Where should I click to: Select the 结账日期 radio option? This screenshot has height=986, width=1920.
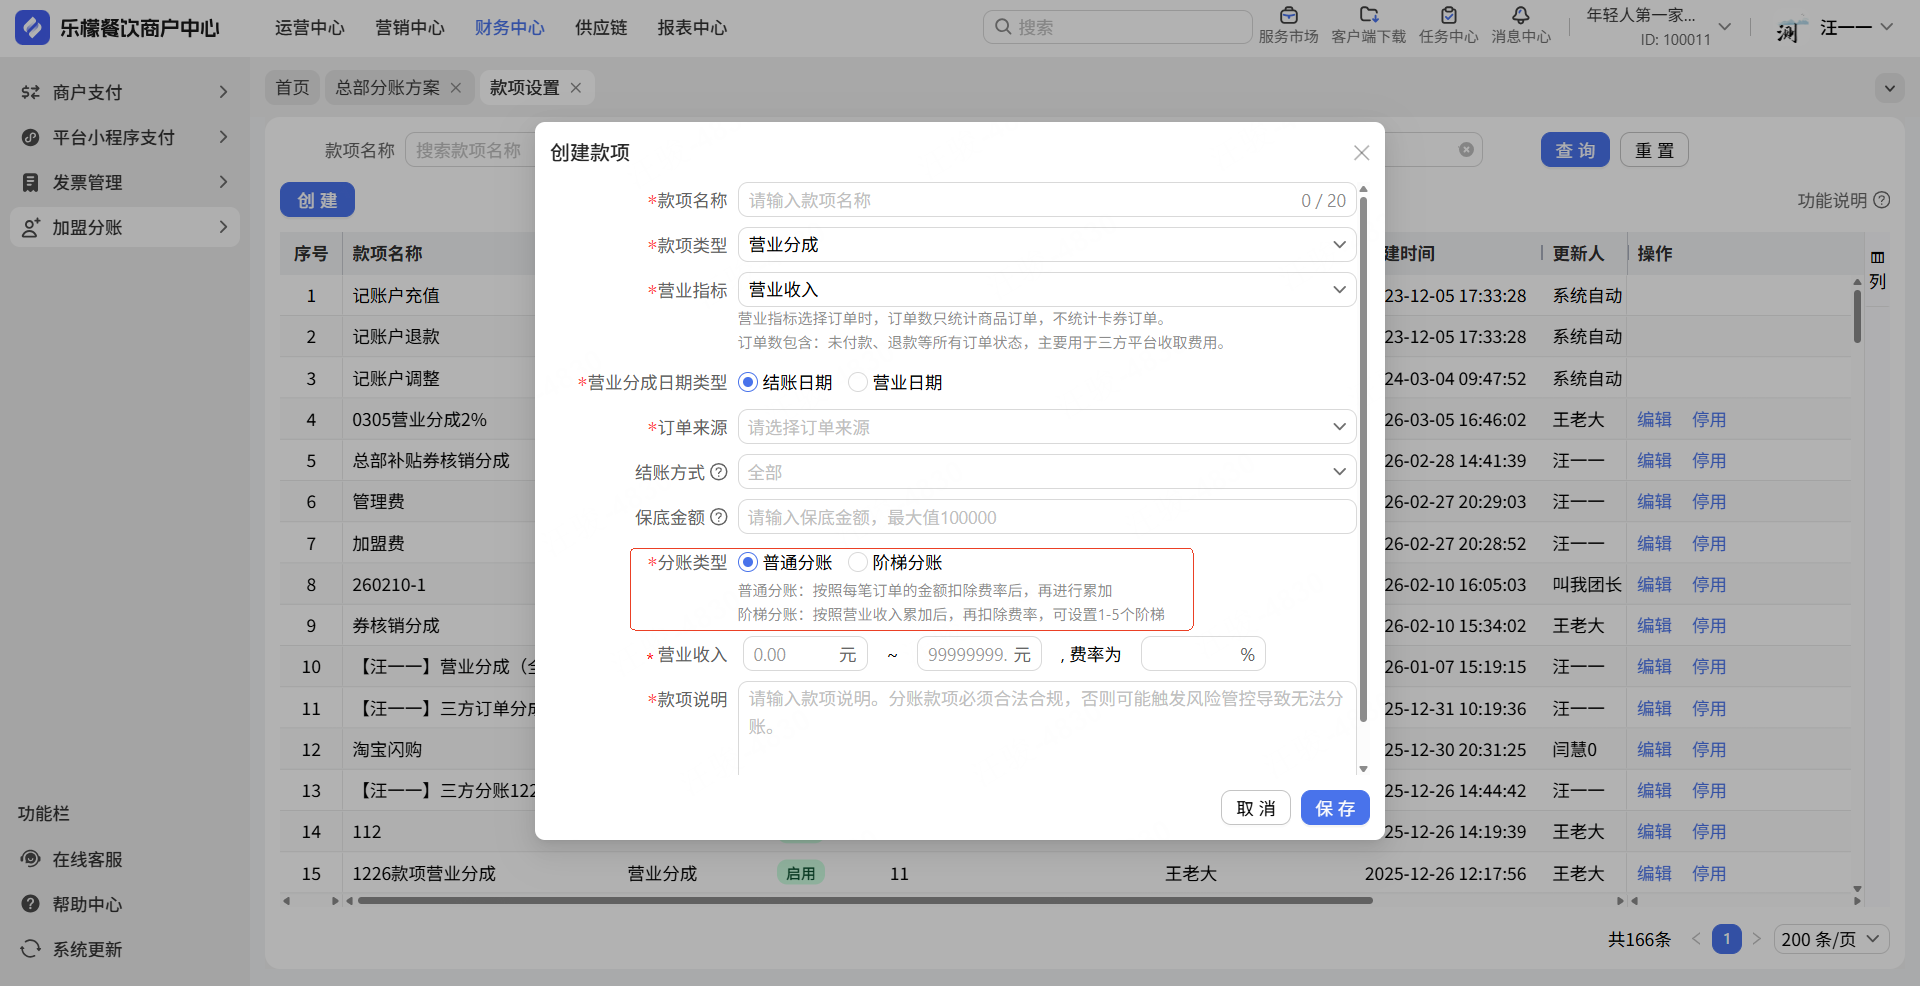(748, 382)
